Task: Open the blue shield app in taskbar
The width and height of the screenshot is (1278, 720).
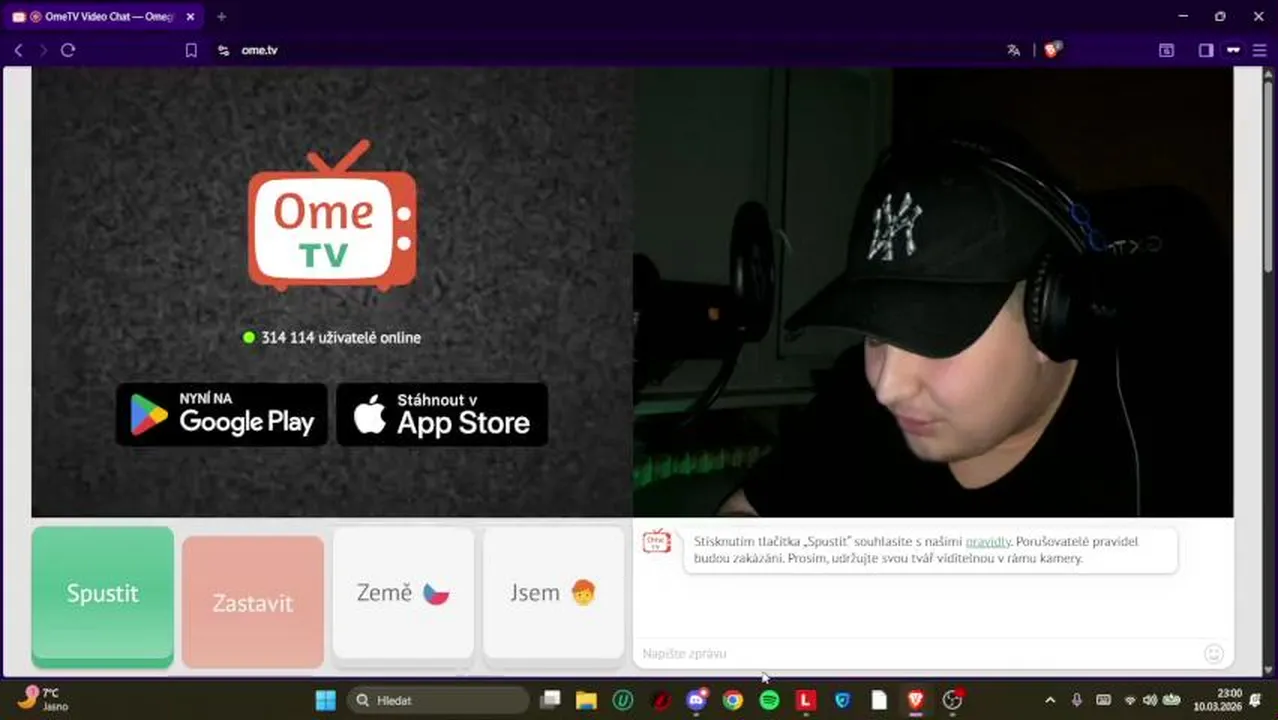Action: pos(842,700)
